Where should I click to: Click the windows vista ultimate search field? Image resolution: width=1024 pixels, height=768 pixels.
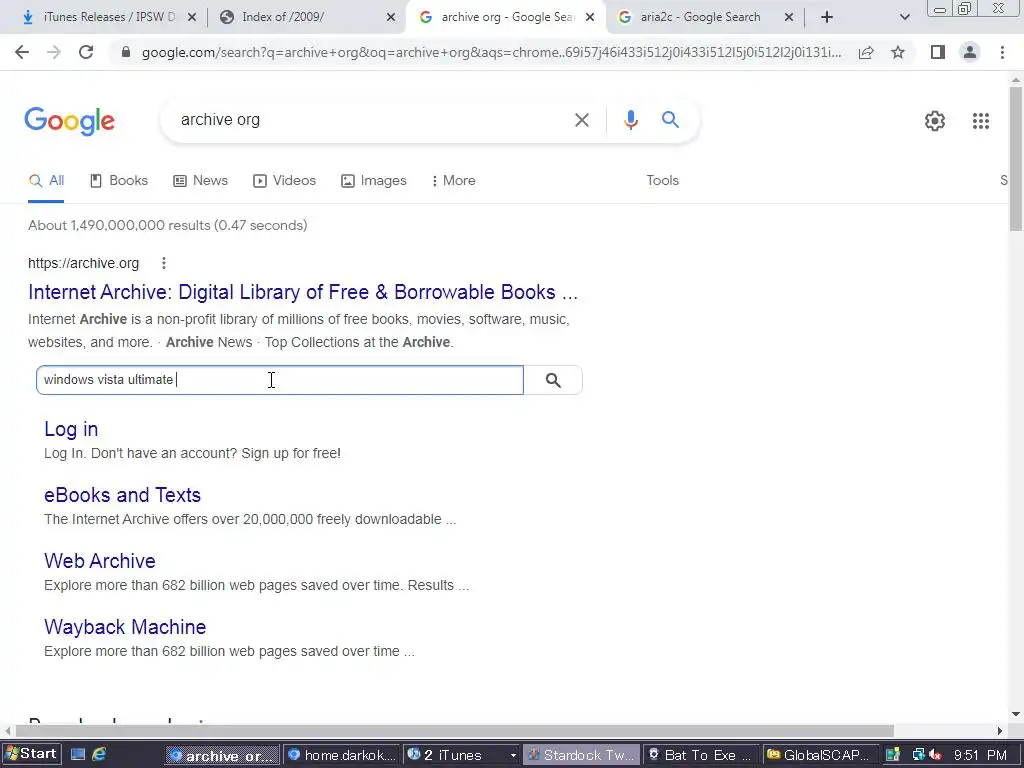(x=280, y=380)
